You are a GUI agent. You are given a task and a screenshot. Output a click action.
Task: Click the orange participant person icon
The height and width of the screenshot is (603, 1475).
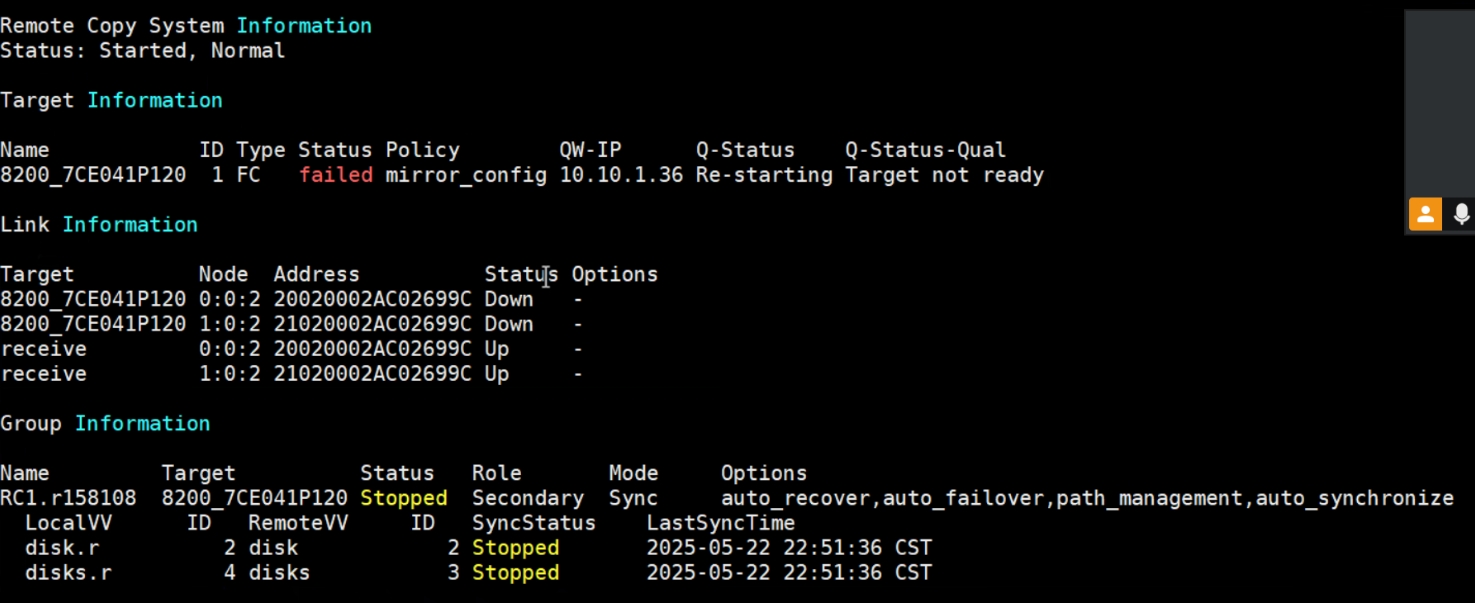coord(1425,214)
